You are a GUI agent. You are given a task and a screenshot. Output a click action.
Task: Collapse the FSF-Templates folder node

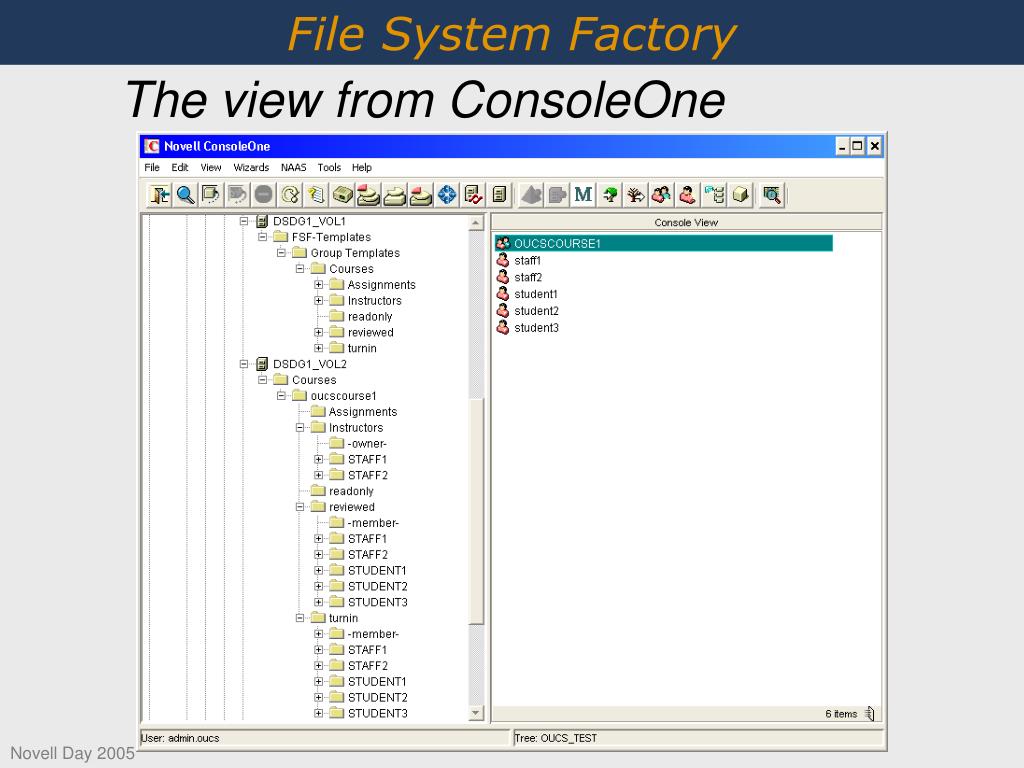pos(263,237)
